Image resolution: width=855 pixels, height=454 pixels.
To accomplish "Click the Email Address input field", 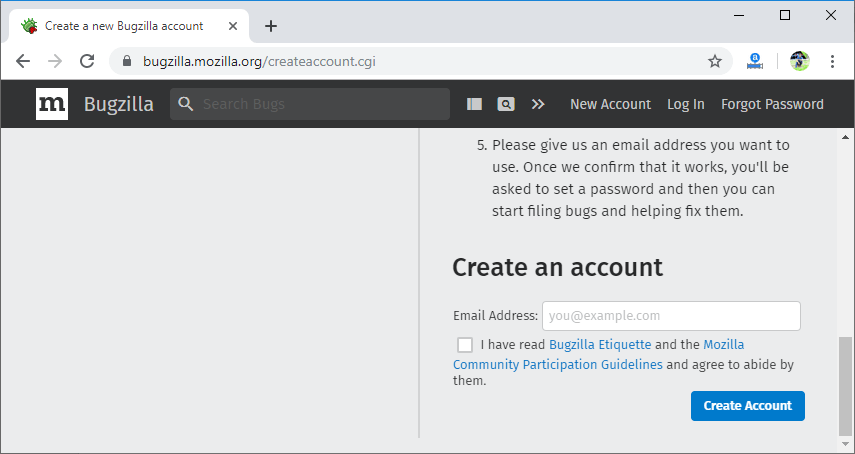I will (x=671, y=316).
